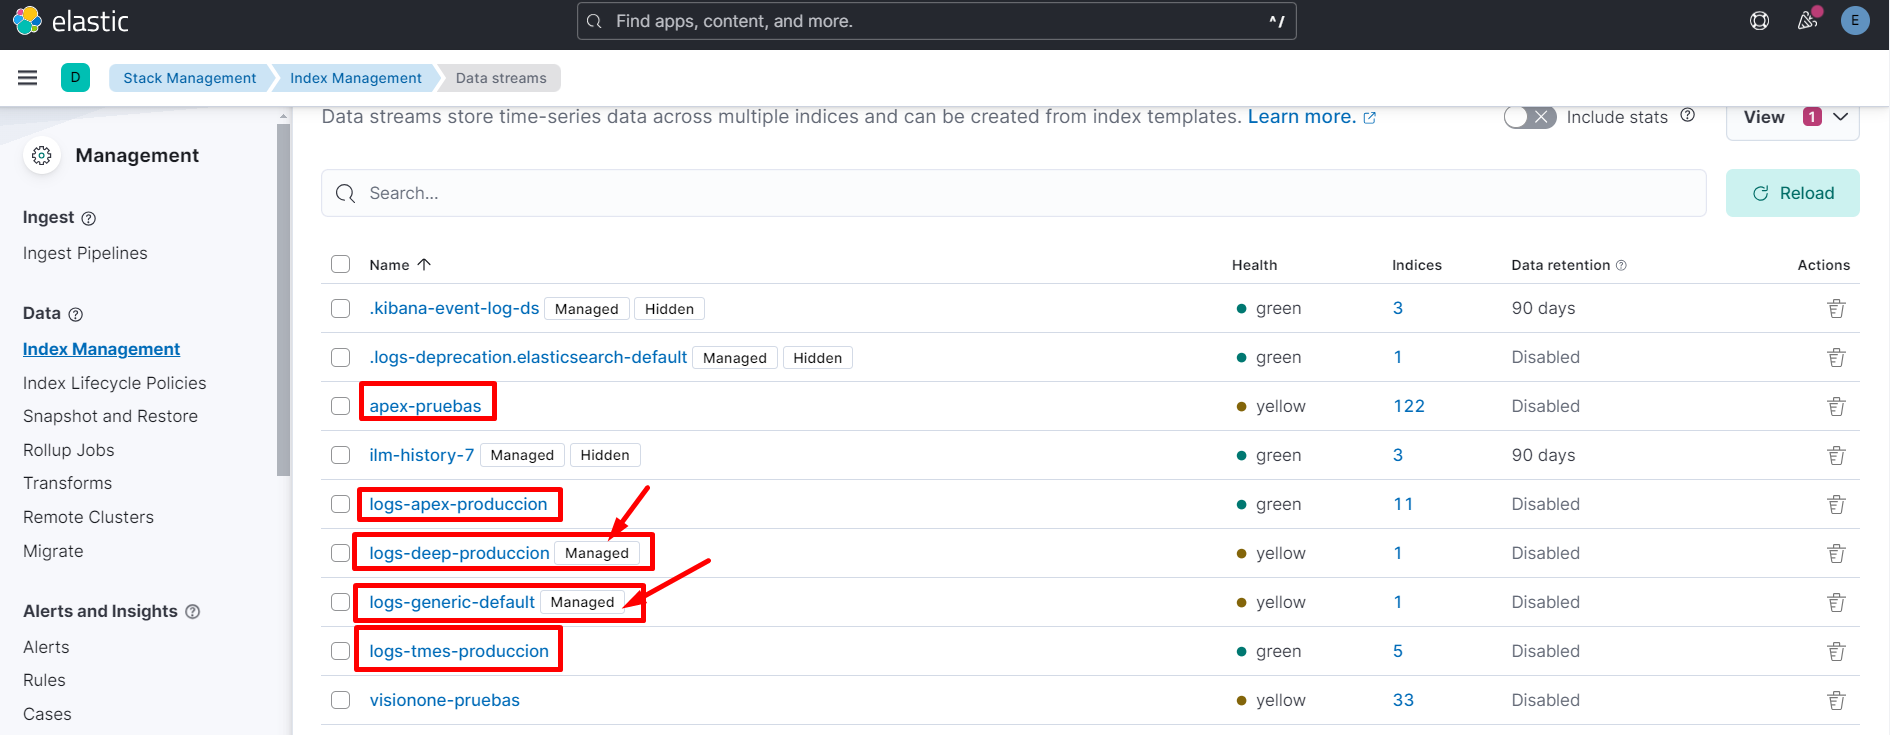Delete the logs-apex-produccion data stream
This screenshot has width=1890, height=735.
pos(1836,504)
